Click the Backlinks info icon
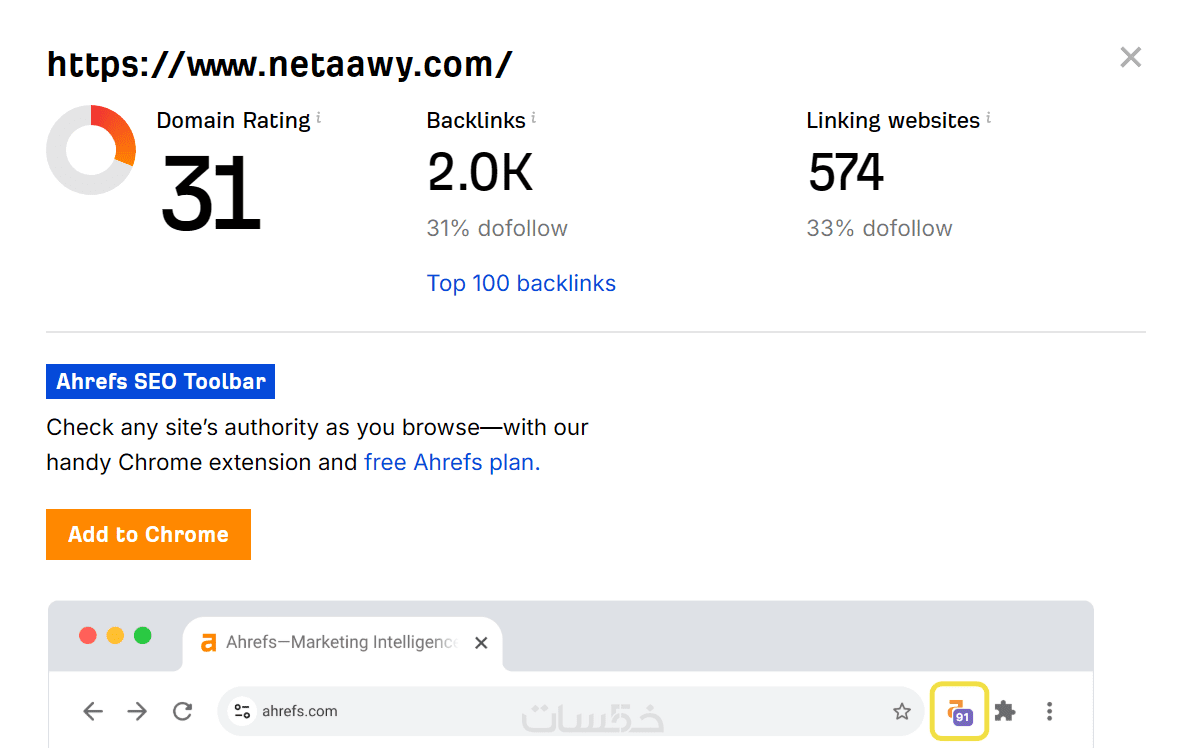1187x748 pixels. (534, 118)
